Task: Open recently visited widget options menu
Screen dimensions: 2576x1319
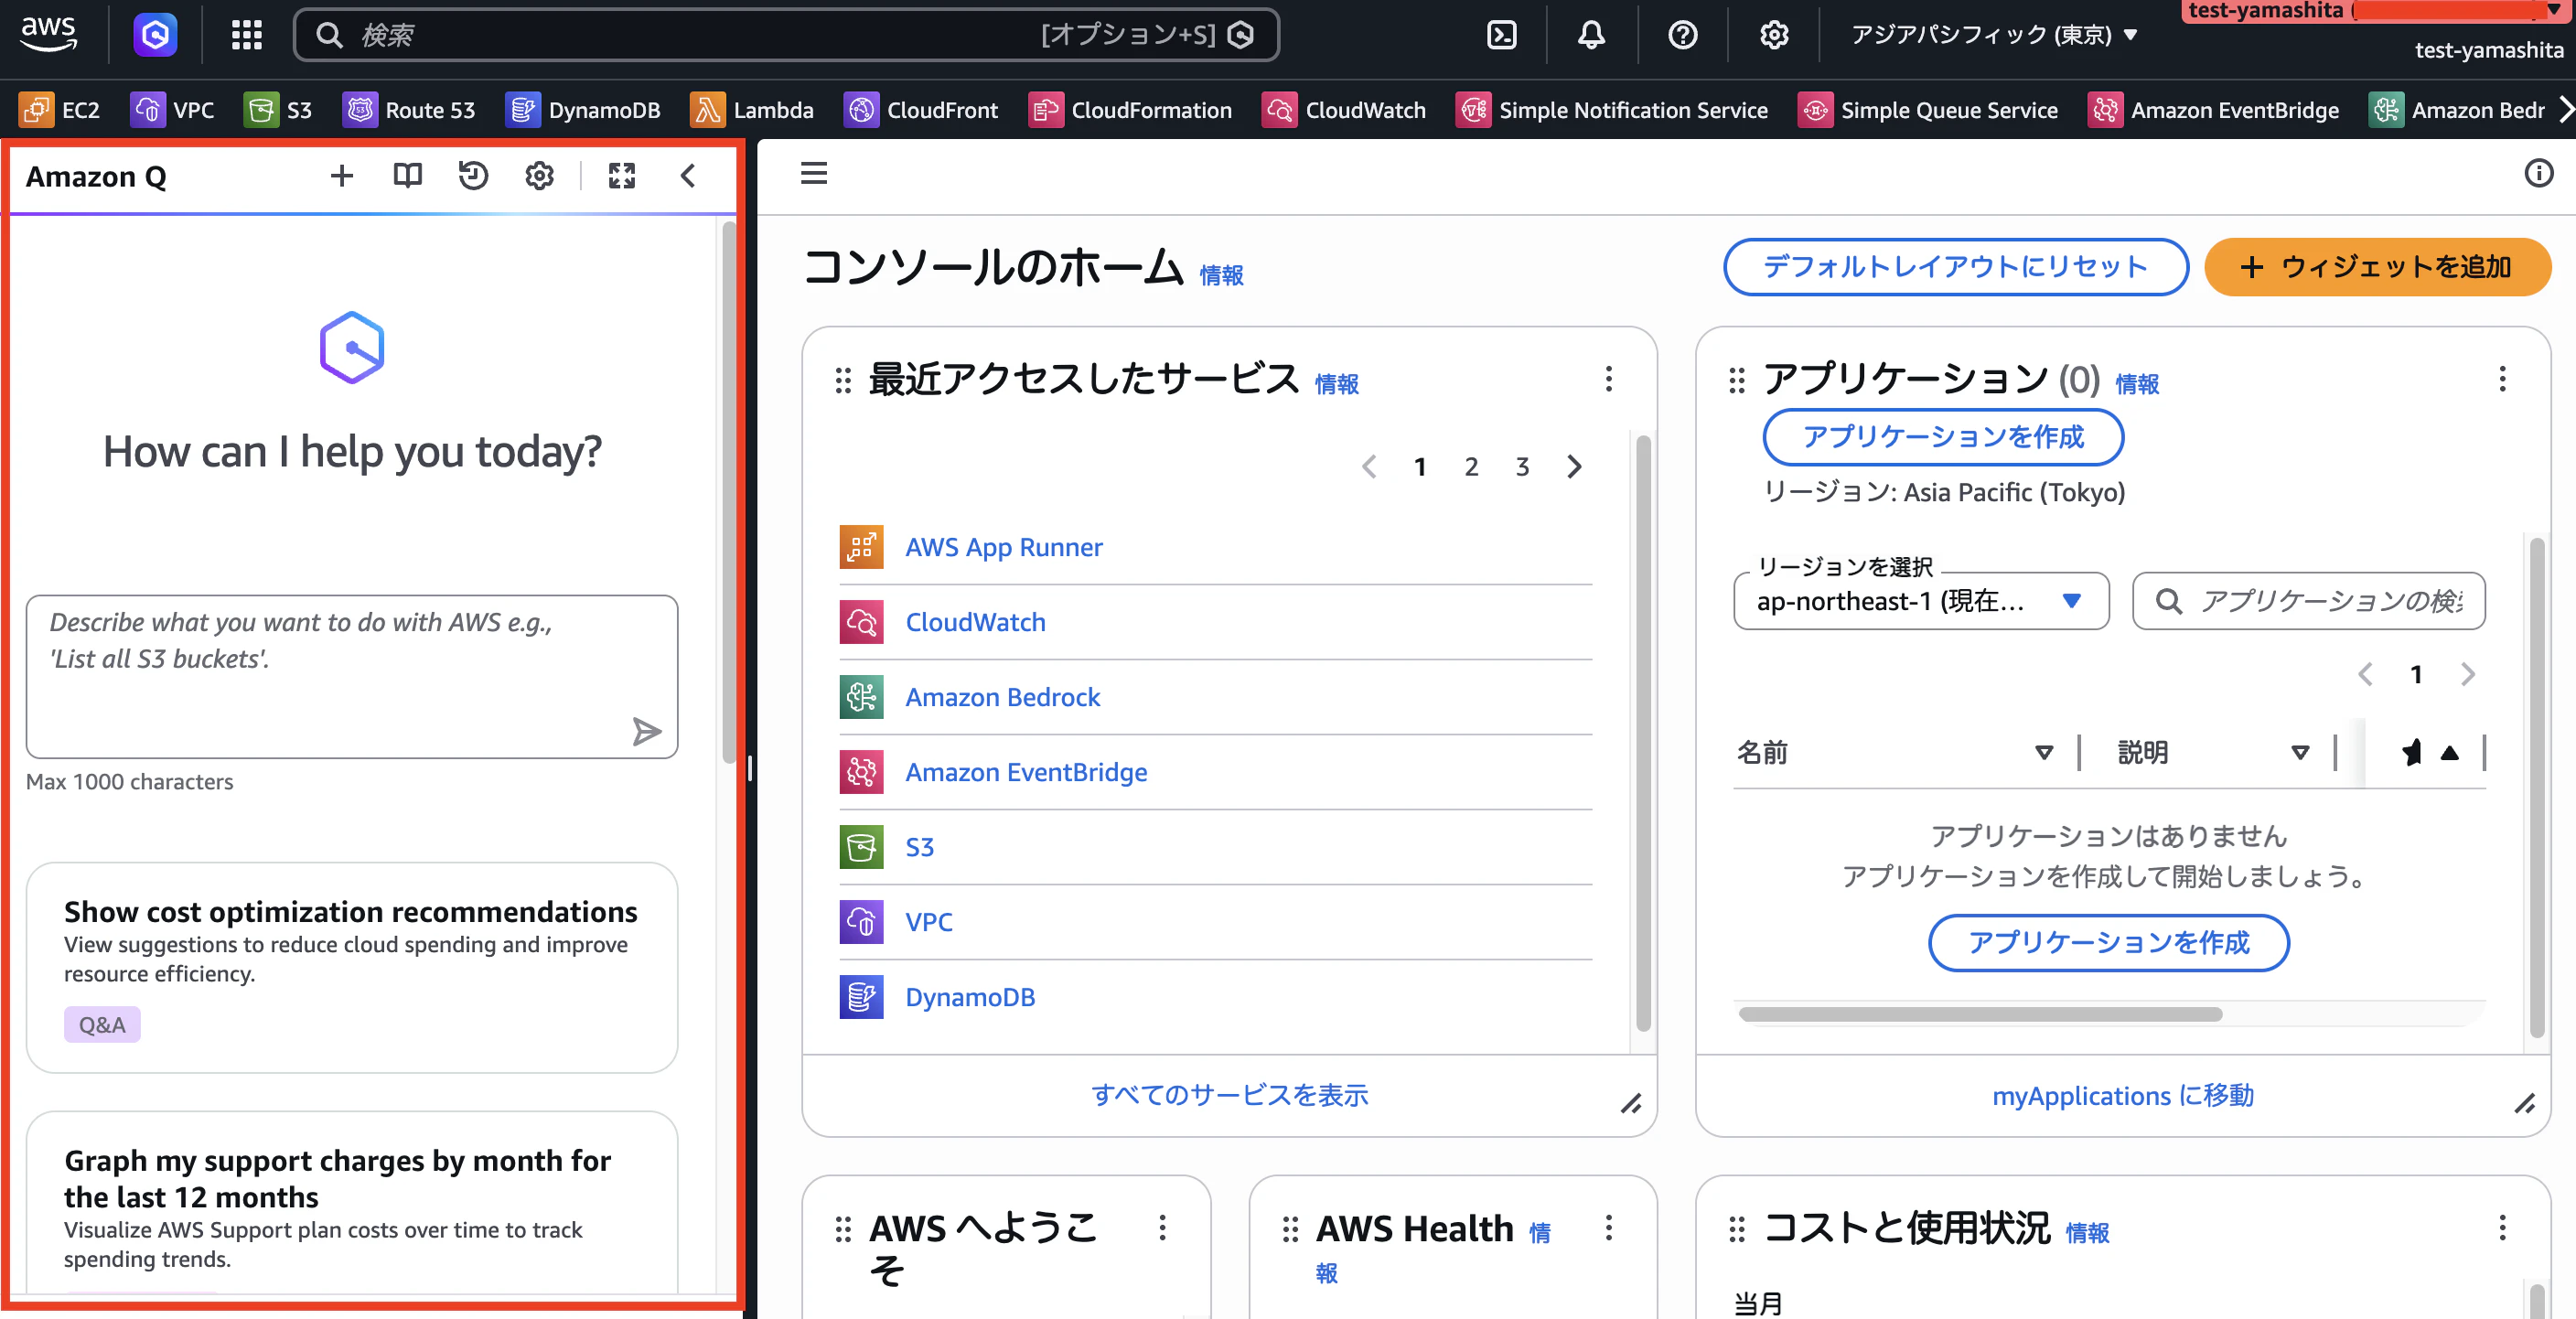Action: click(x=1608, y=379)
